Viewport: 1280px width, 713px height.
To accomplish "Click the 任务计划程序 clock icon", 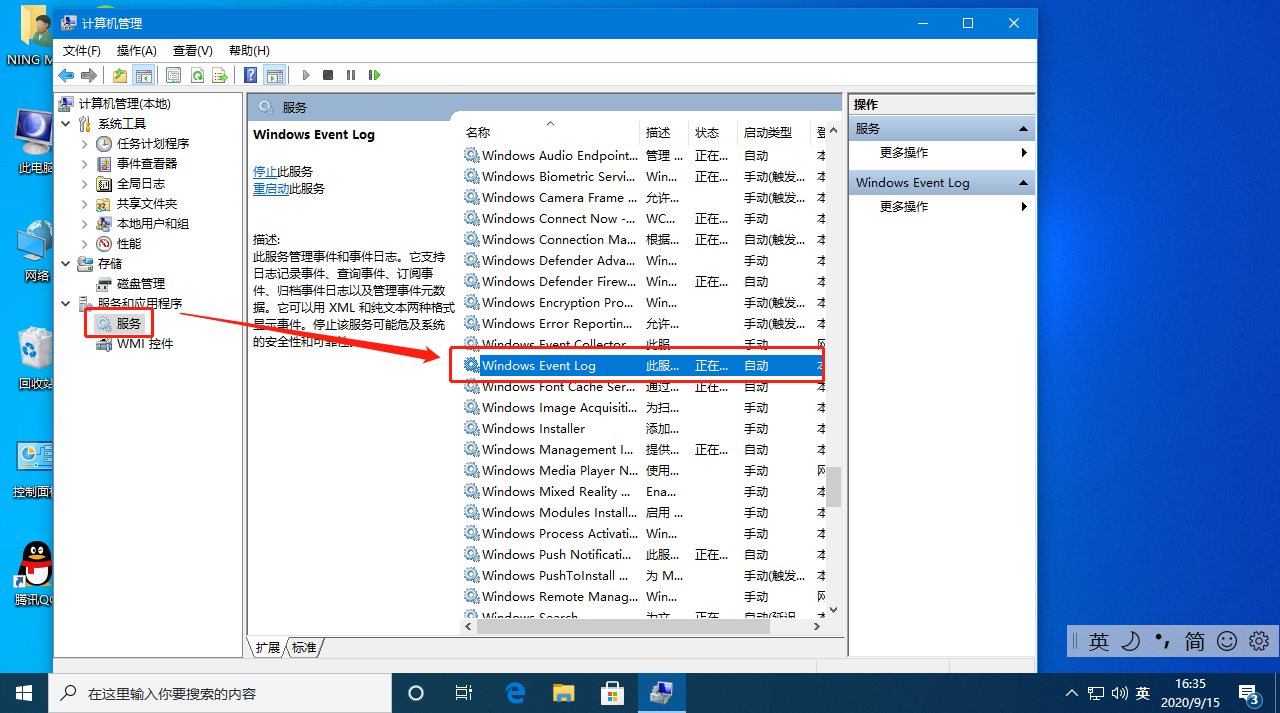I will [104, 144].
